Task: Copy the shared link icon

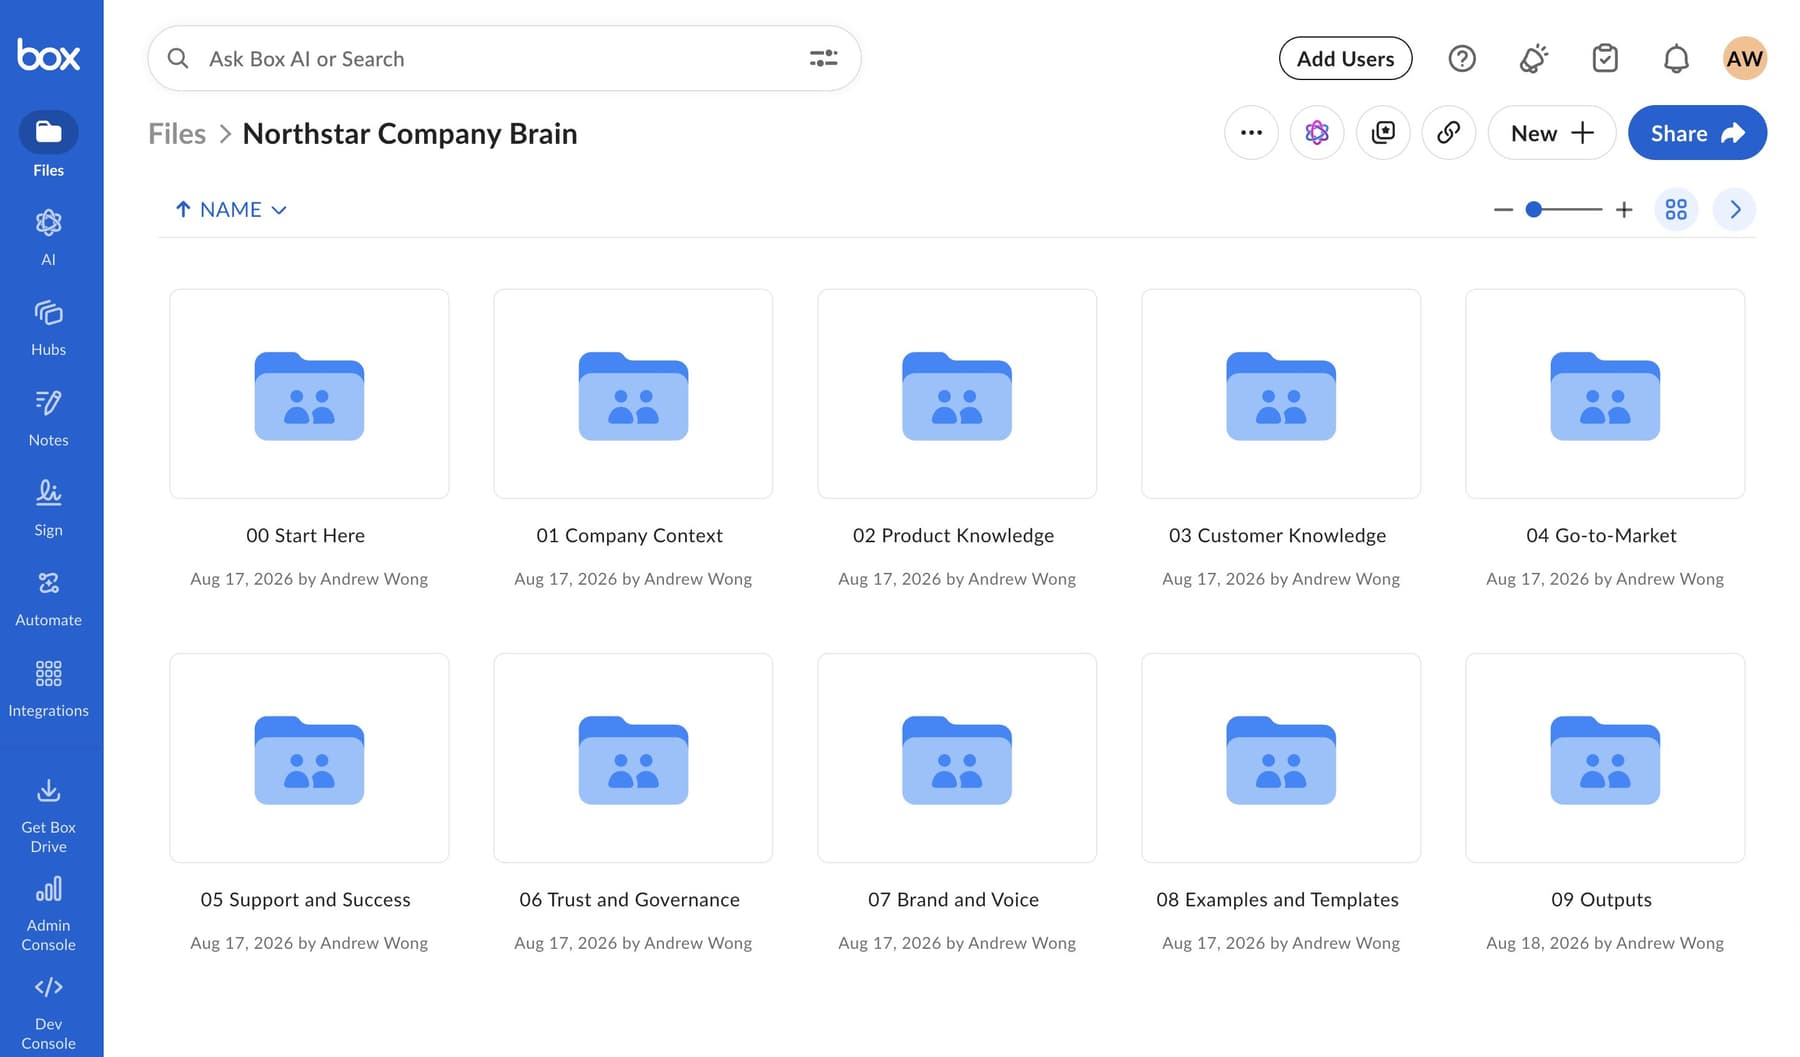Action: (1449, 132)
